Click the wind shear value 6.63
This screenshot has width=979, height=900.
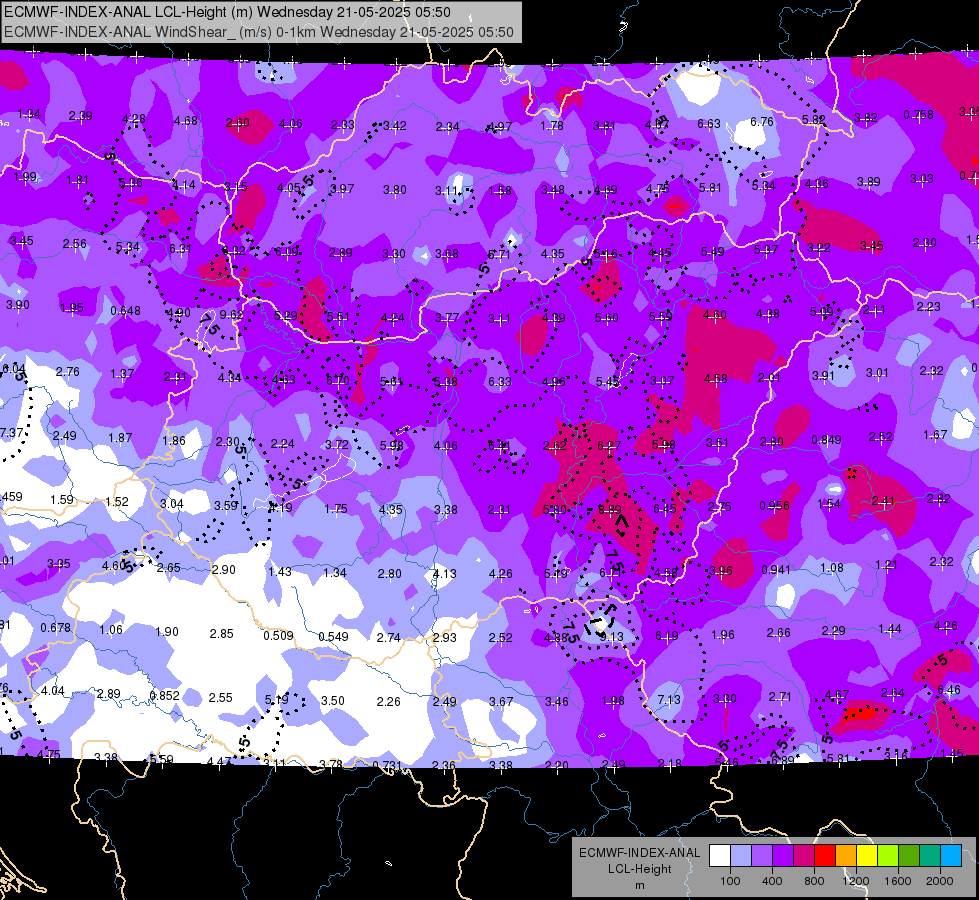pyautogui.click(x=709, y=123)
